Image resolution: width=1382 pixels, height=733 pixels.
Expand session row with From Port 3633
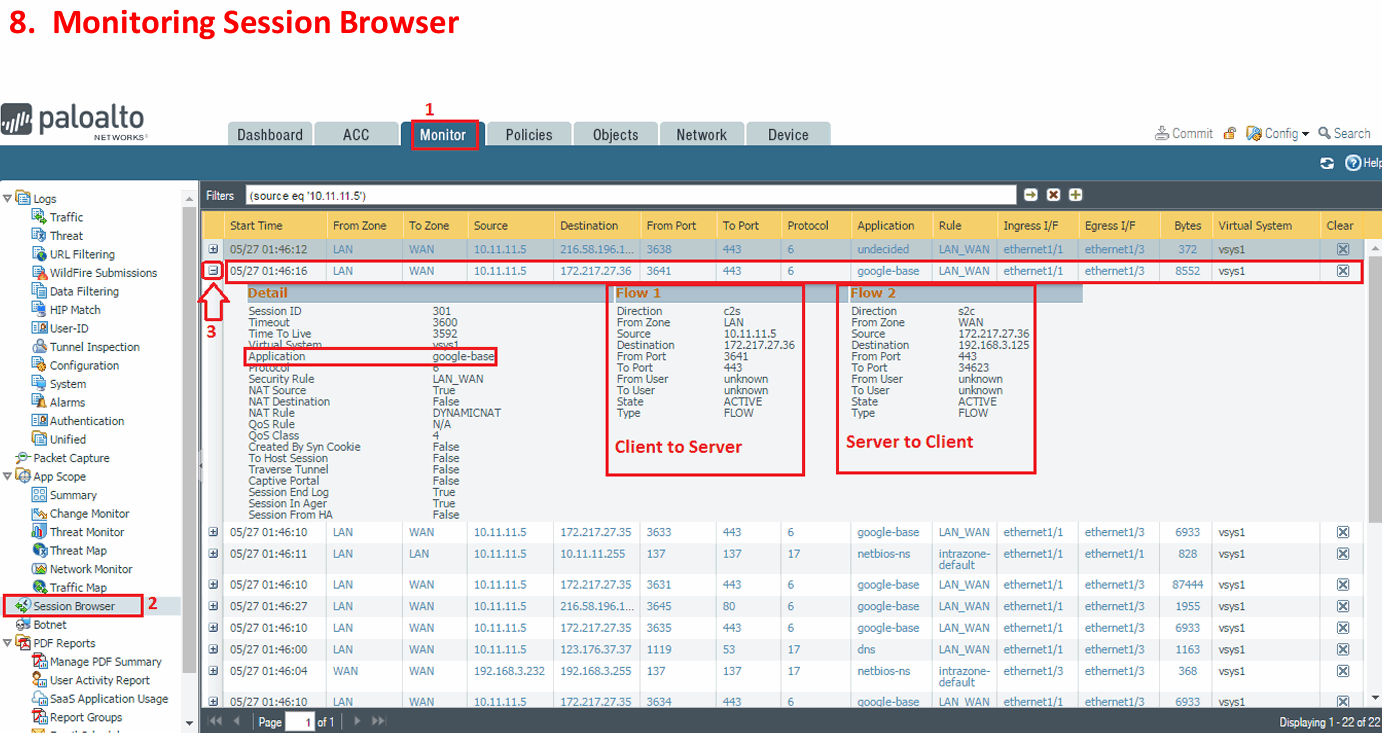point(213,532)
